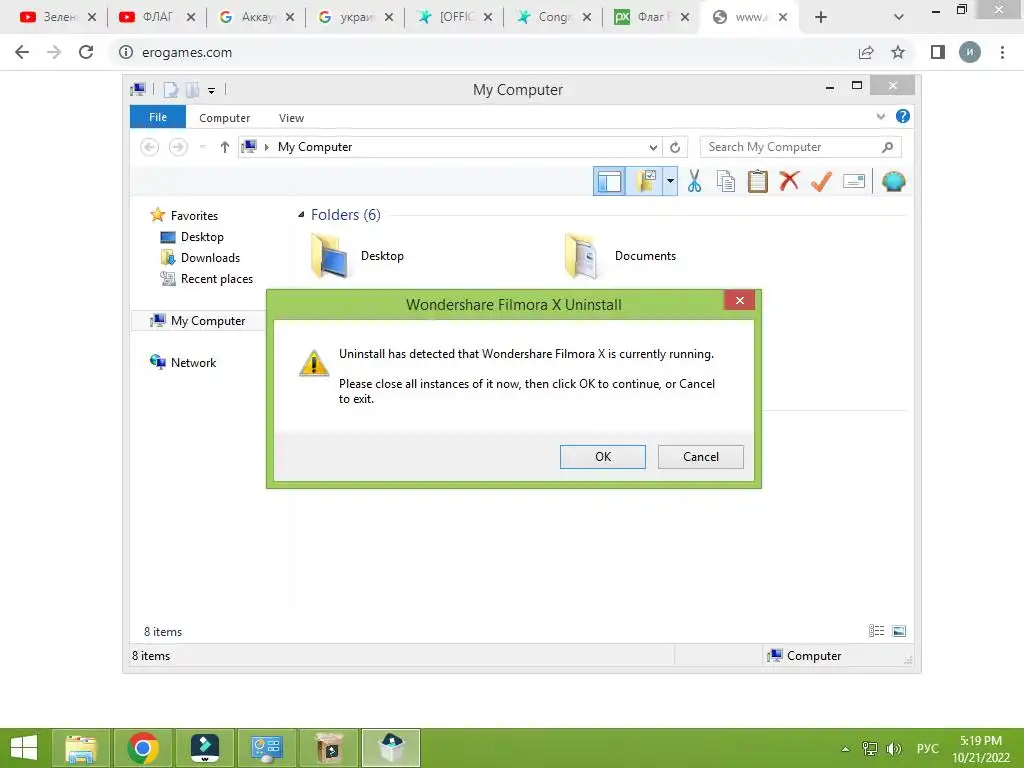The width and height of the screenshot is (1024, 768).
Task: Switch to large icons view in status bar
Action: pyautogui.click(x=899, y=631)
